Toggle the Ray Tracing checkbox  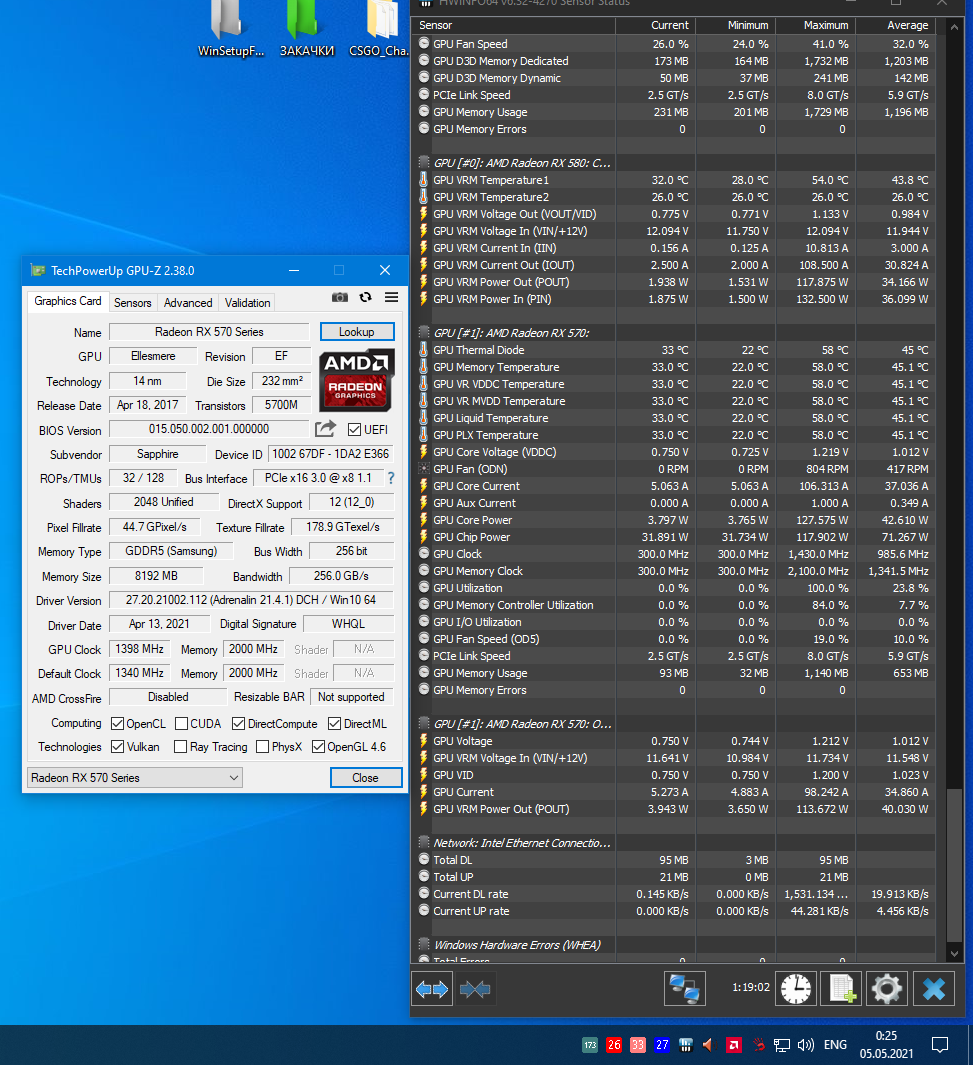pyautogui.click(x=181, y=746)
